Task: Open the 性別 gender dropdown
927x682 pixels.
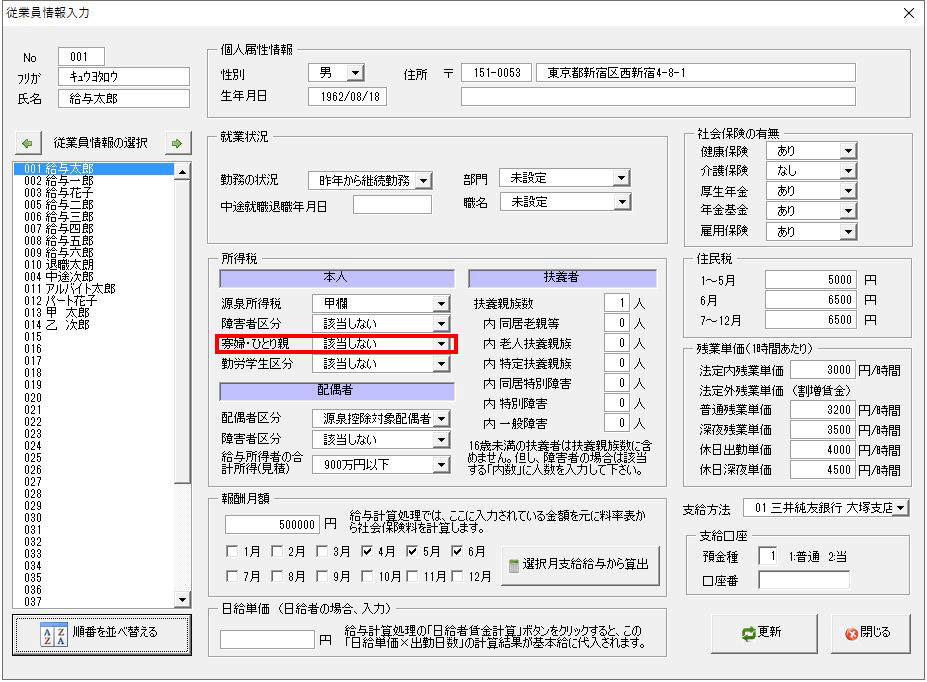Action: 355,73
